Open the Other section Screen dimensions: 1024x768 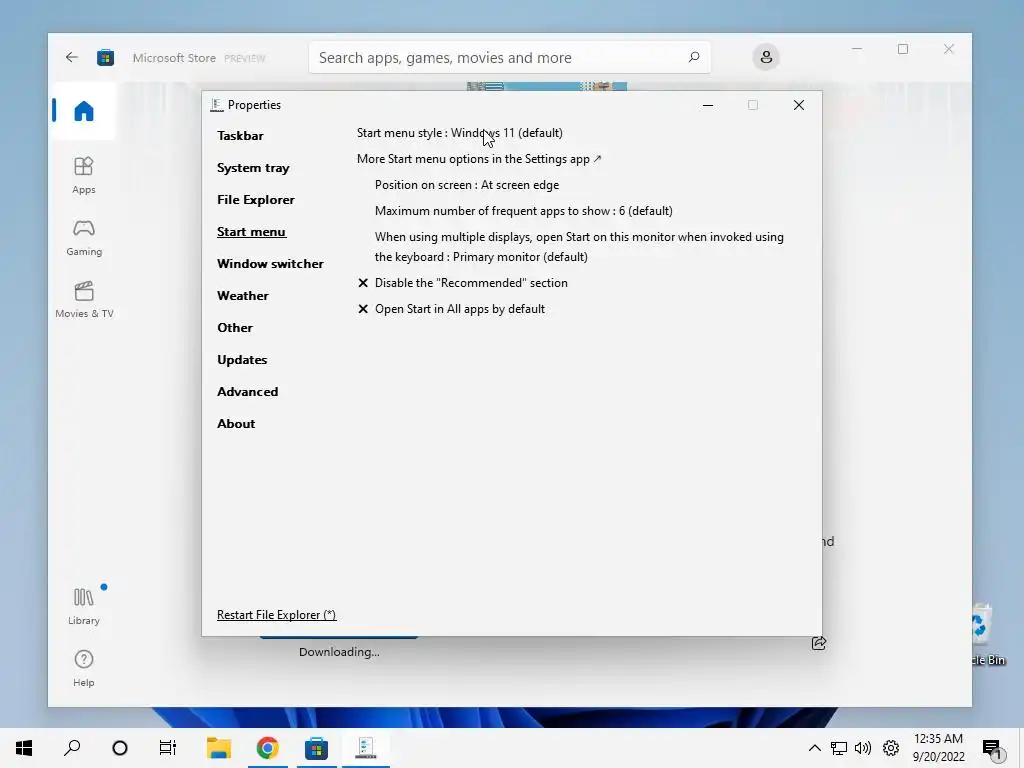click(x=234, y=328)
